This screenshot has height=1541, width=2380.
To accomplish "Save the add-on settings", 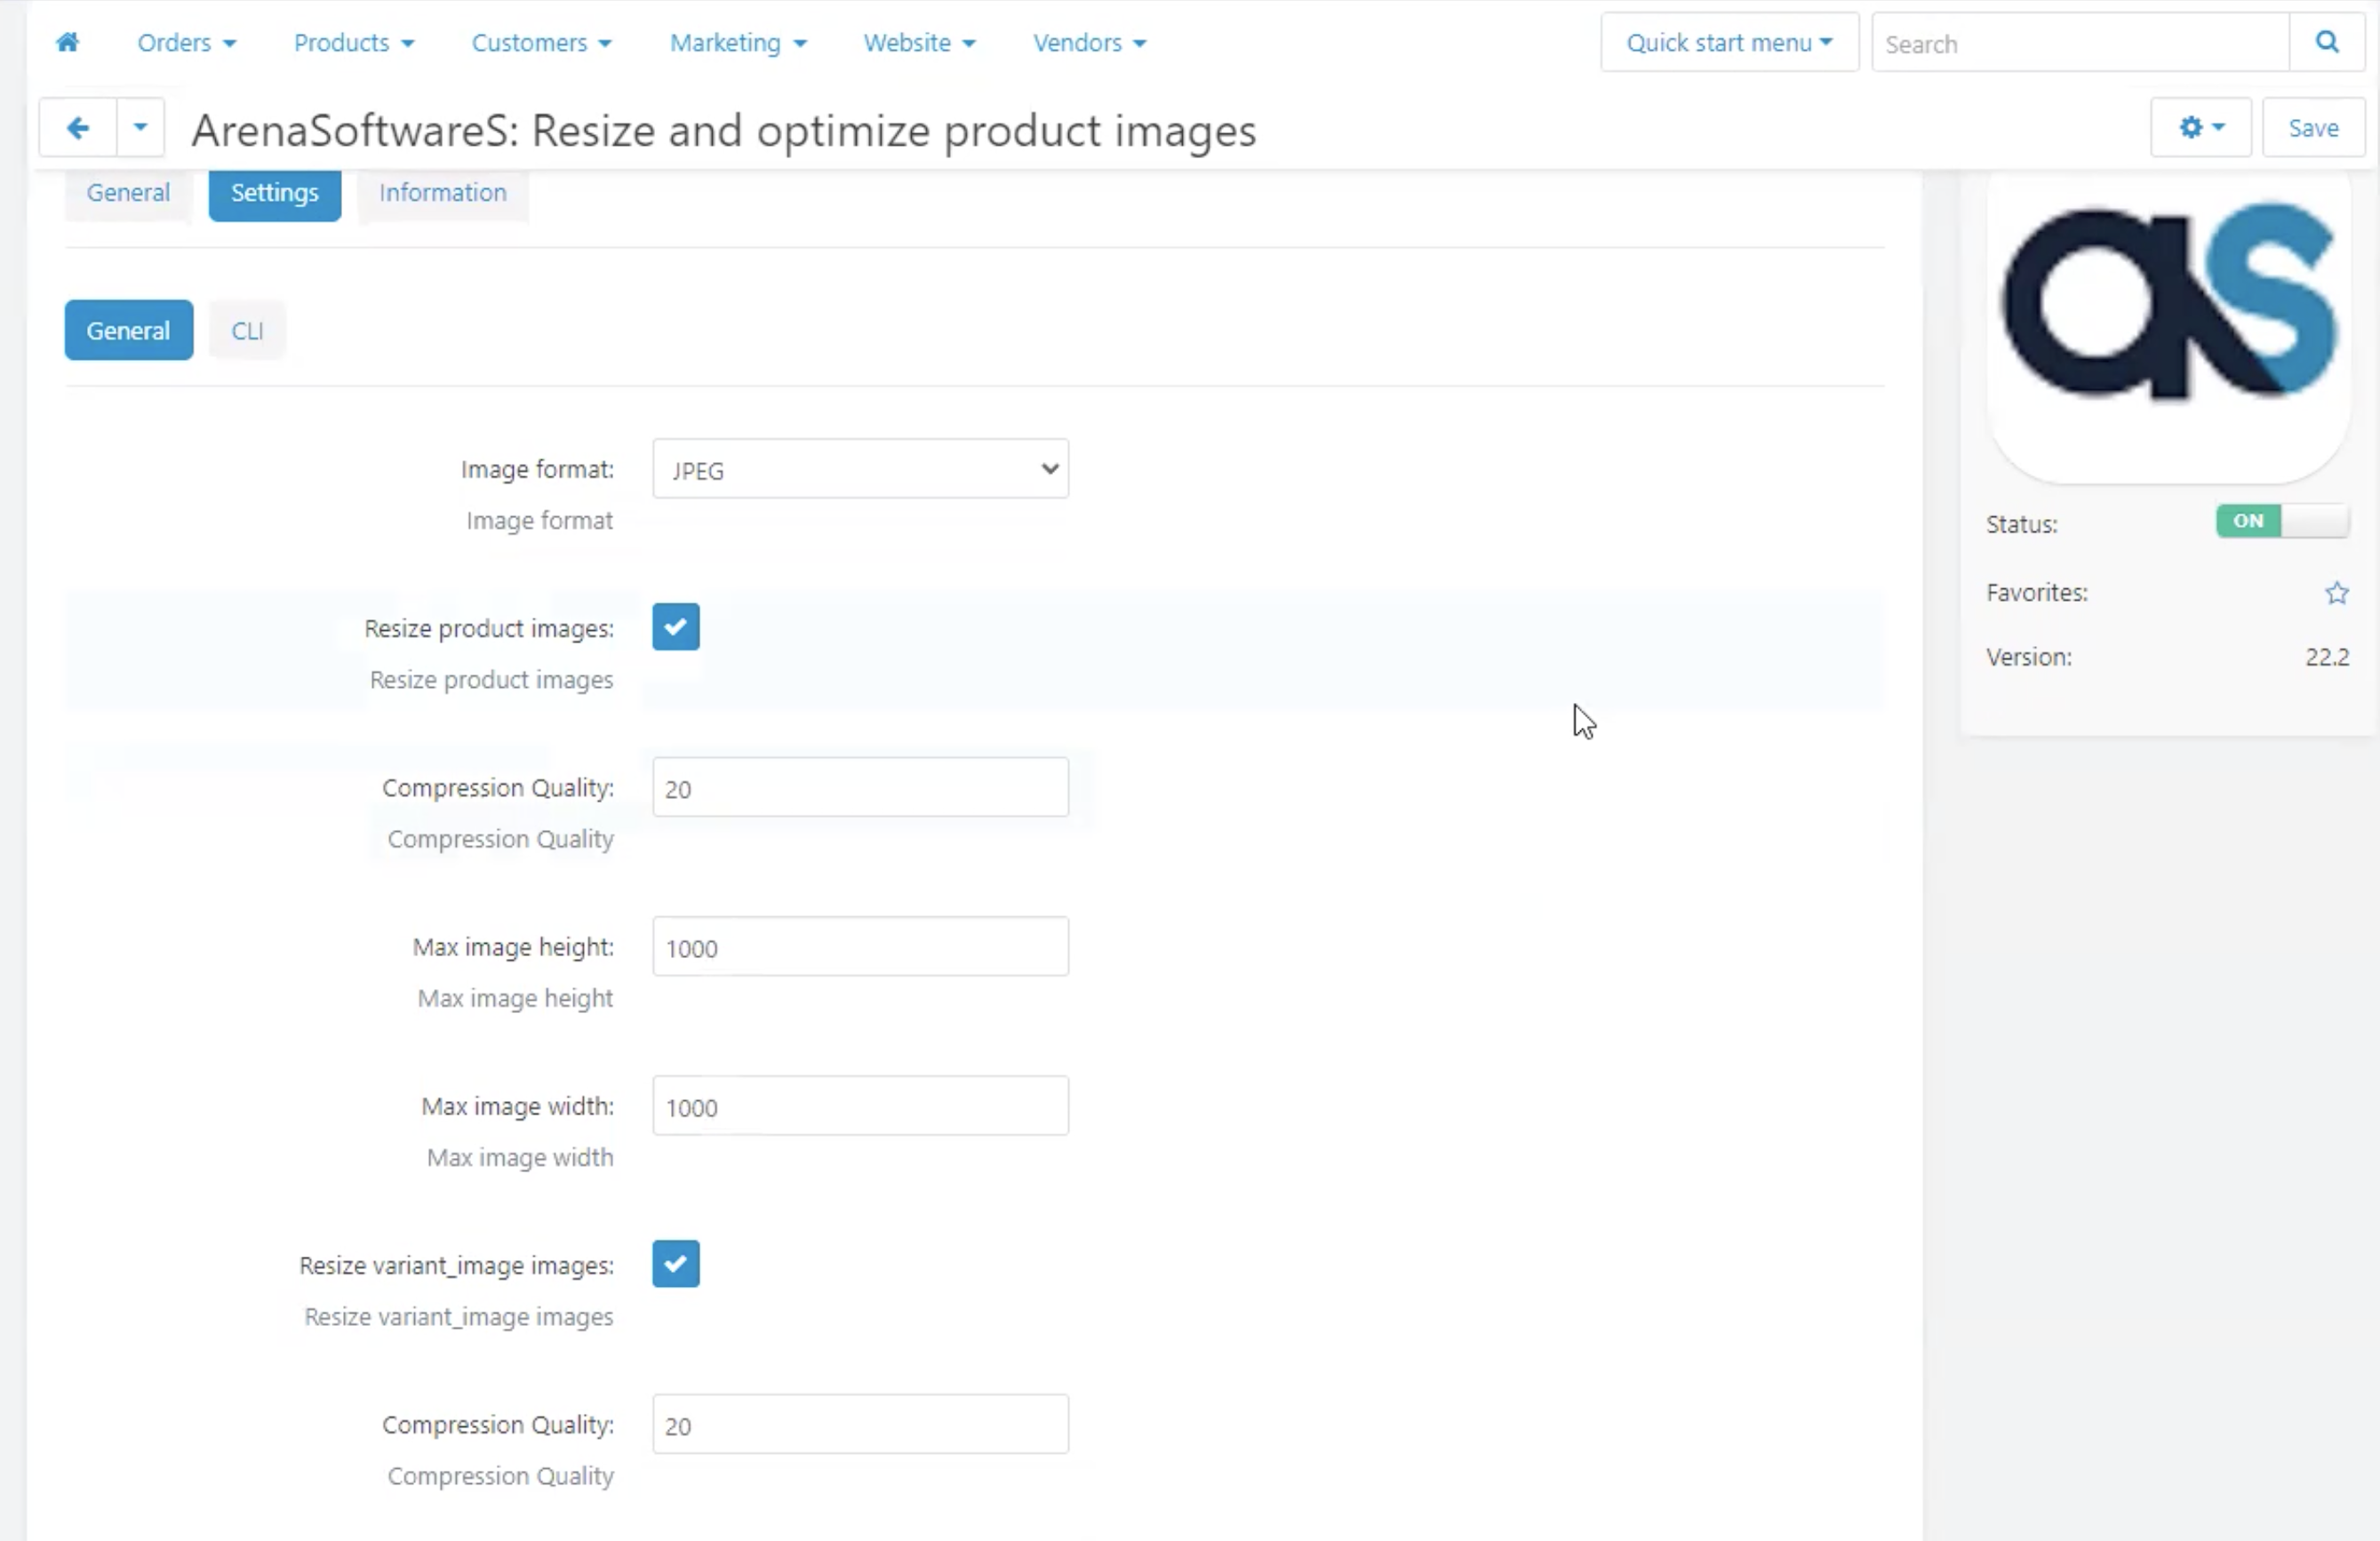I will [x=2313, y=128].
